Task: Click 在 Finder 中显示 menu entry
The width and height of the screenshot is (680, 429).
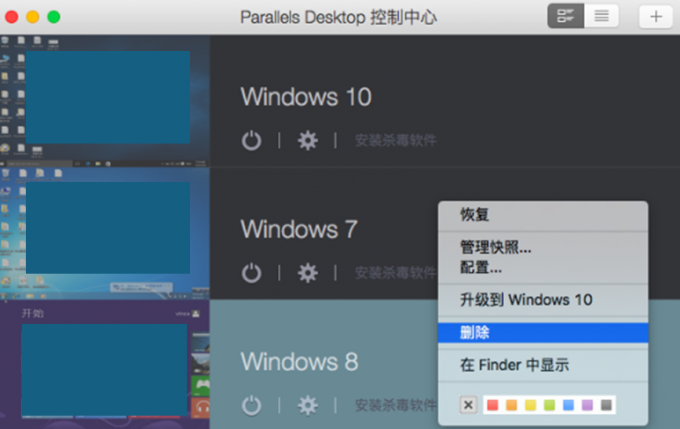Action: (543, 365)
